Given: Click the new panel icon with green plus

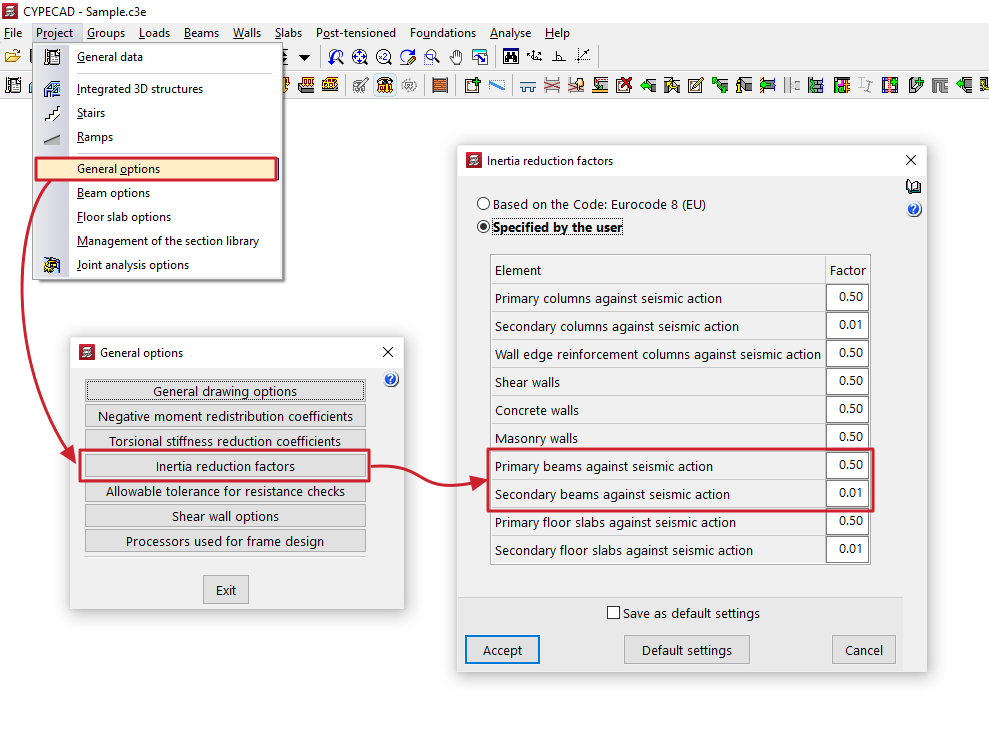Looking at the screenshot, I should (472, 85).
